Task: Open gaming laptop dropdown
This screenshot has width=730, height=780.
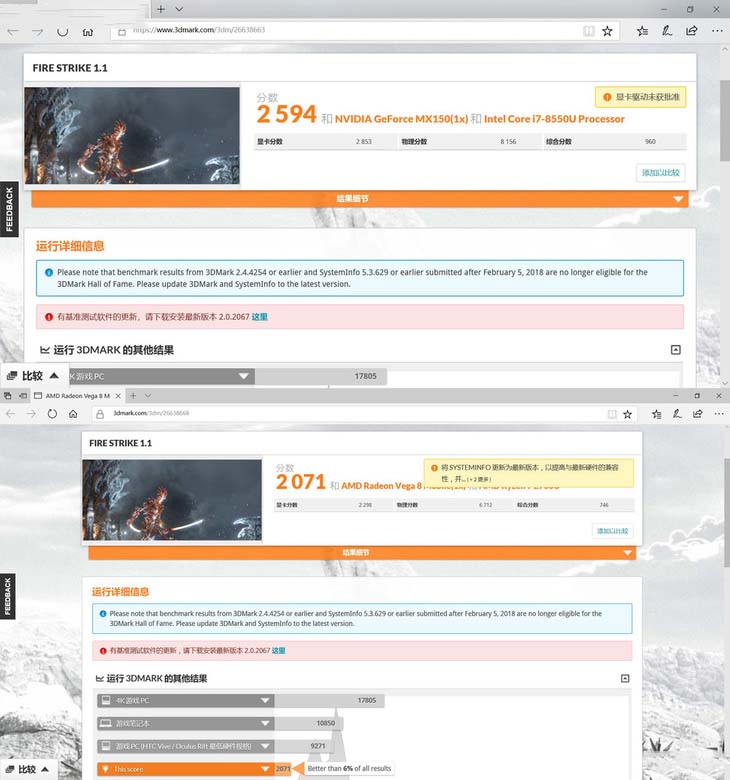Action: (x=186, y=723)
